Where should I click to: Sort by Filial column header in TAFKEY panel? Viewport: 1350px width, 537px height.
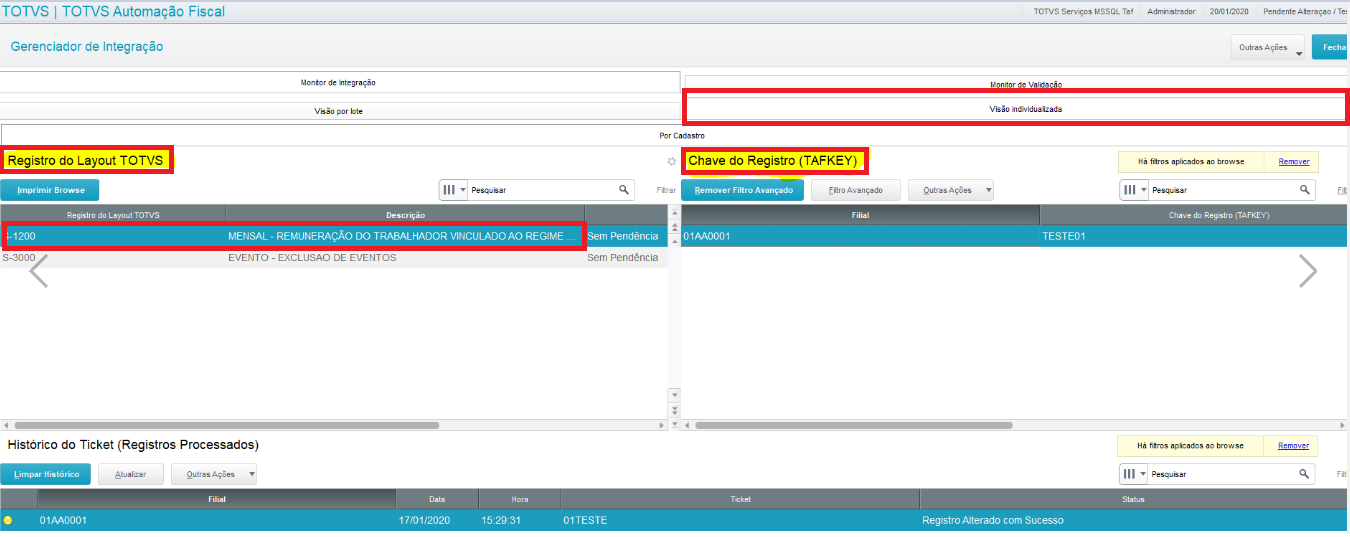[860, 215]
